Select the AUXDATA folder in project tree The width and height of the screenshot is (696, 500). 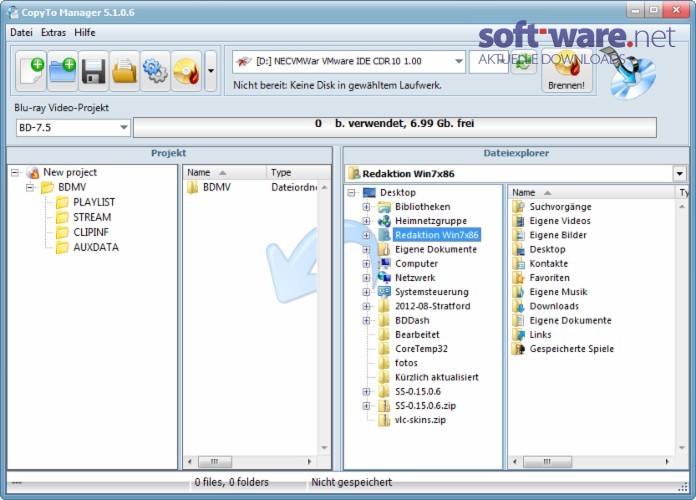point(96,248)
